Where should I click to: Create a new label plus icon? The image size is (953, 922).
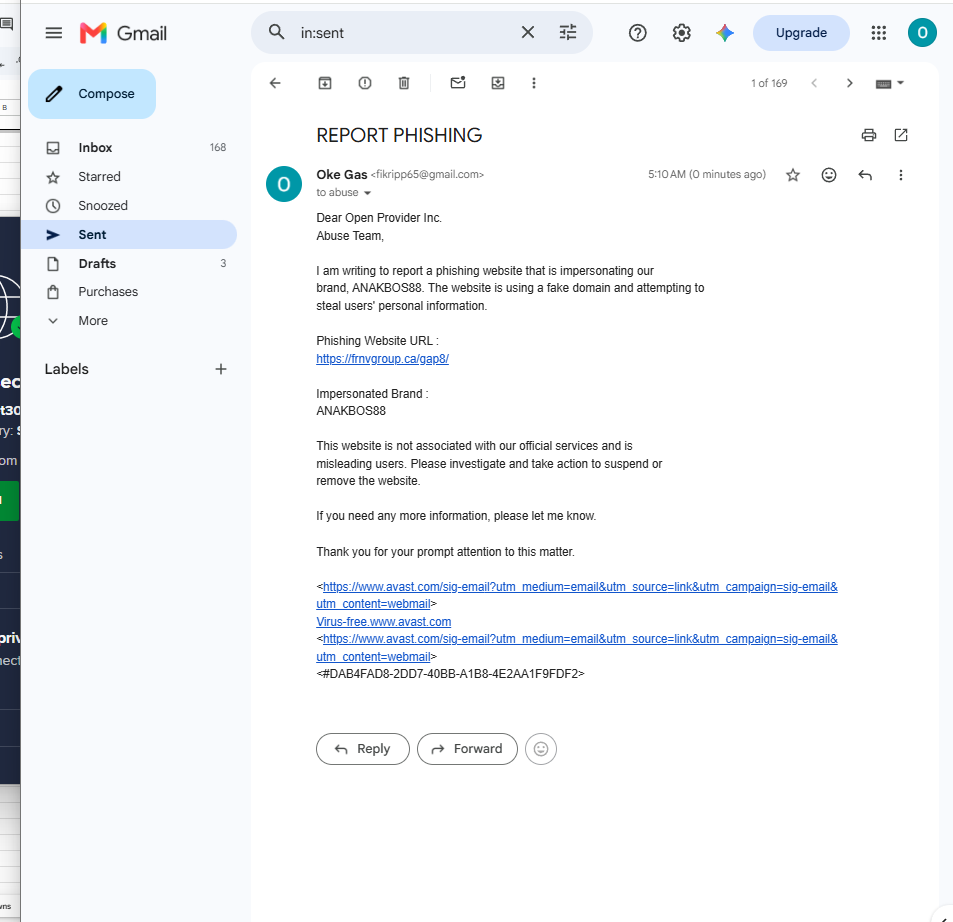click(221, 369)
